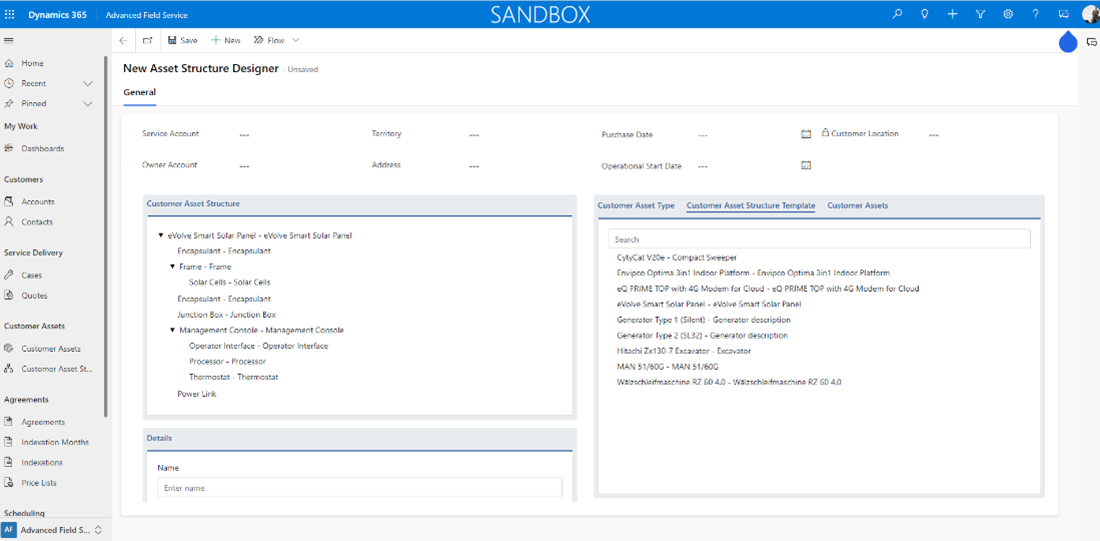Viewport: 1100px width, 541px height.
Task: Click the search magnifier icon in header
Action: [897, 15]
